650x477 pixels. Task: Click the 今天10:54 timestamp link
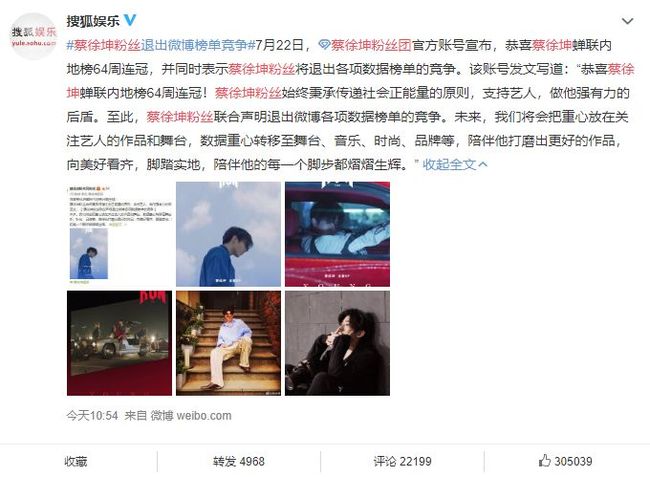[92, 415]
